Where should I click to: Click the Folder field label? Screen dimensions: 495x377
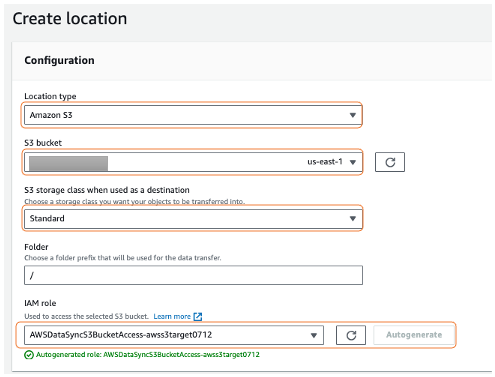click(x=36, y=247)
